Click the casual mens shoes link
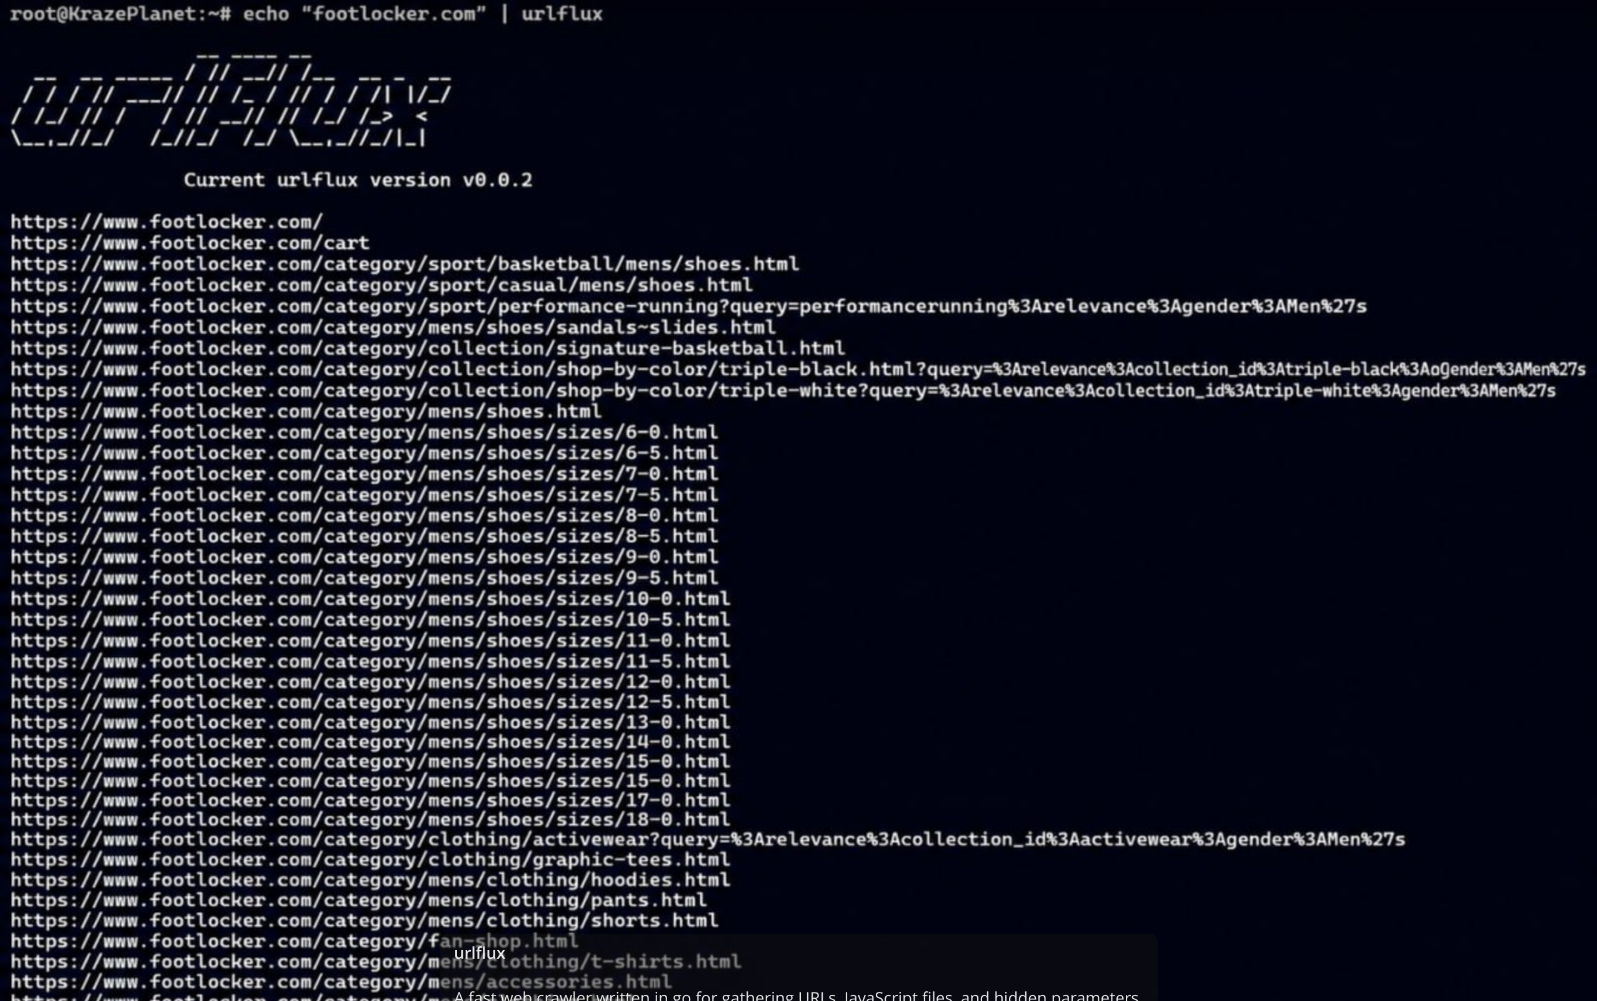 (382, 285)
